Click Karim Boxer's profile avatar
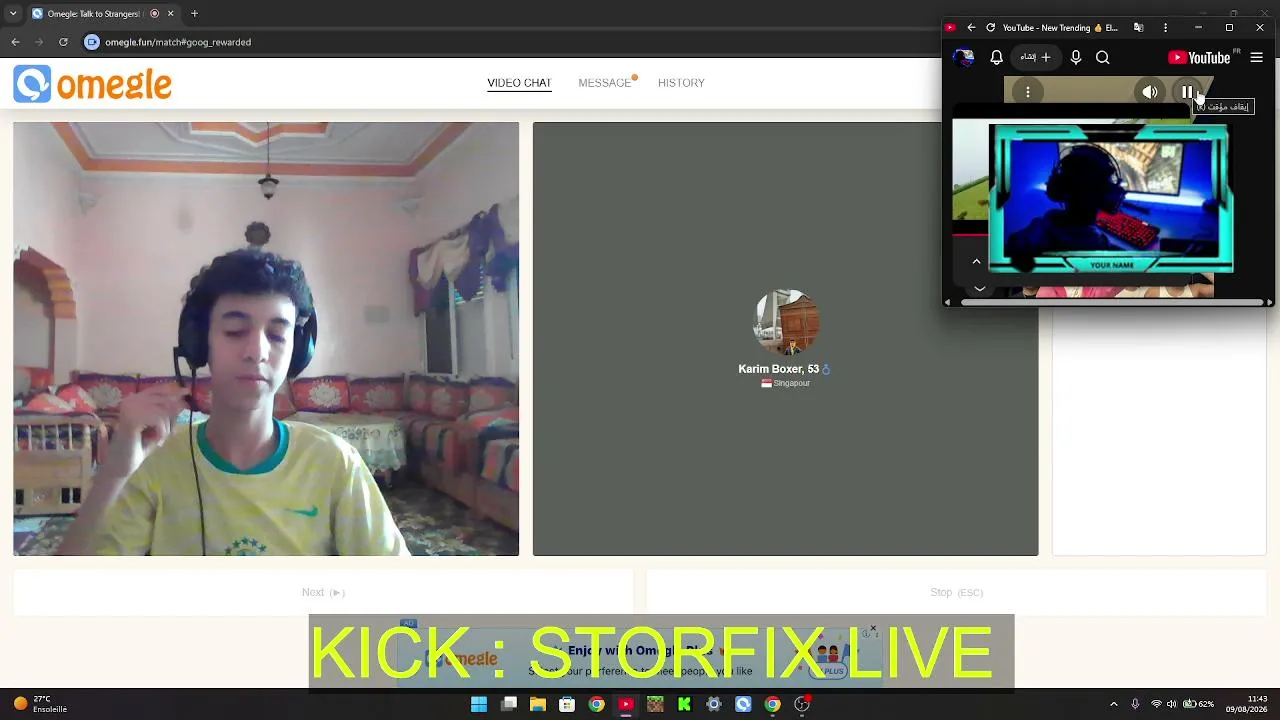Image resolution: width=1280 pixels, height=720 pixels. click(786, 322)
